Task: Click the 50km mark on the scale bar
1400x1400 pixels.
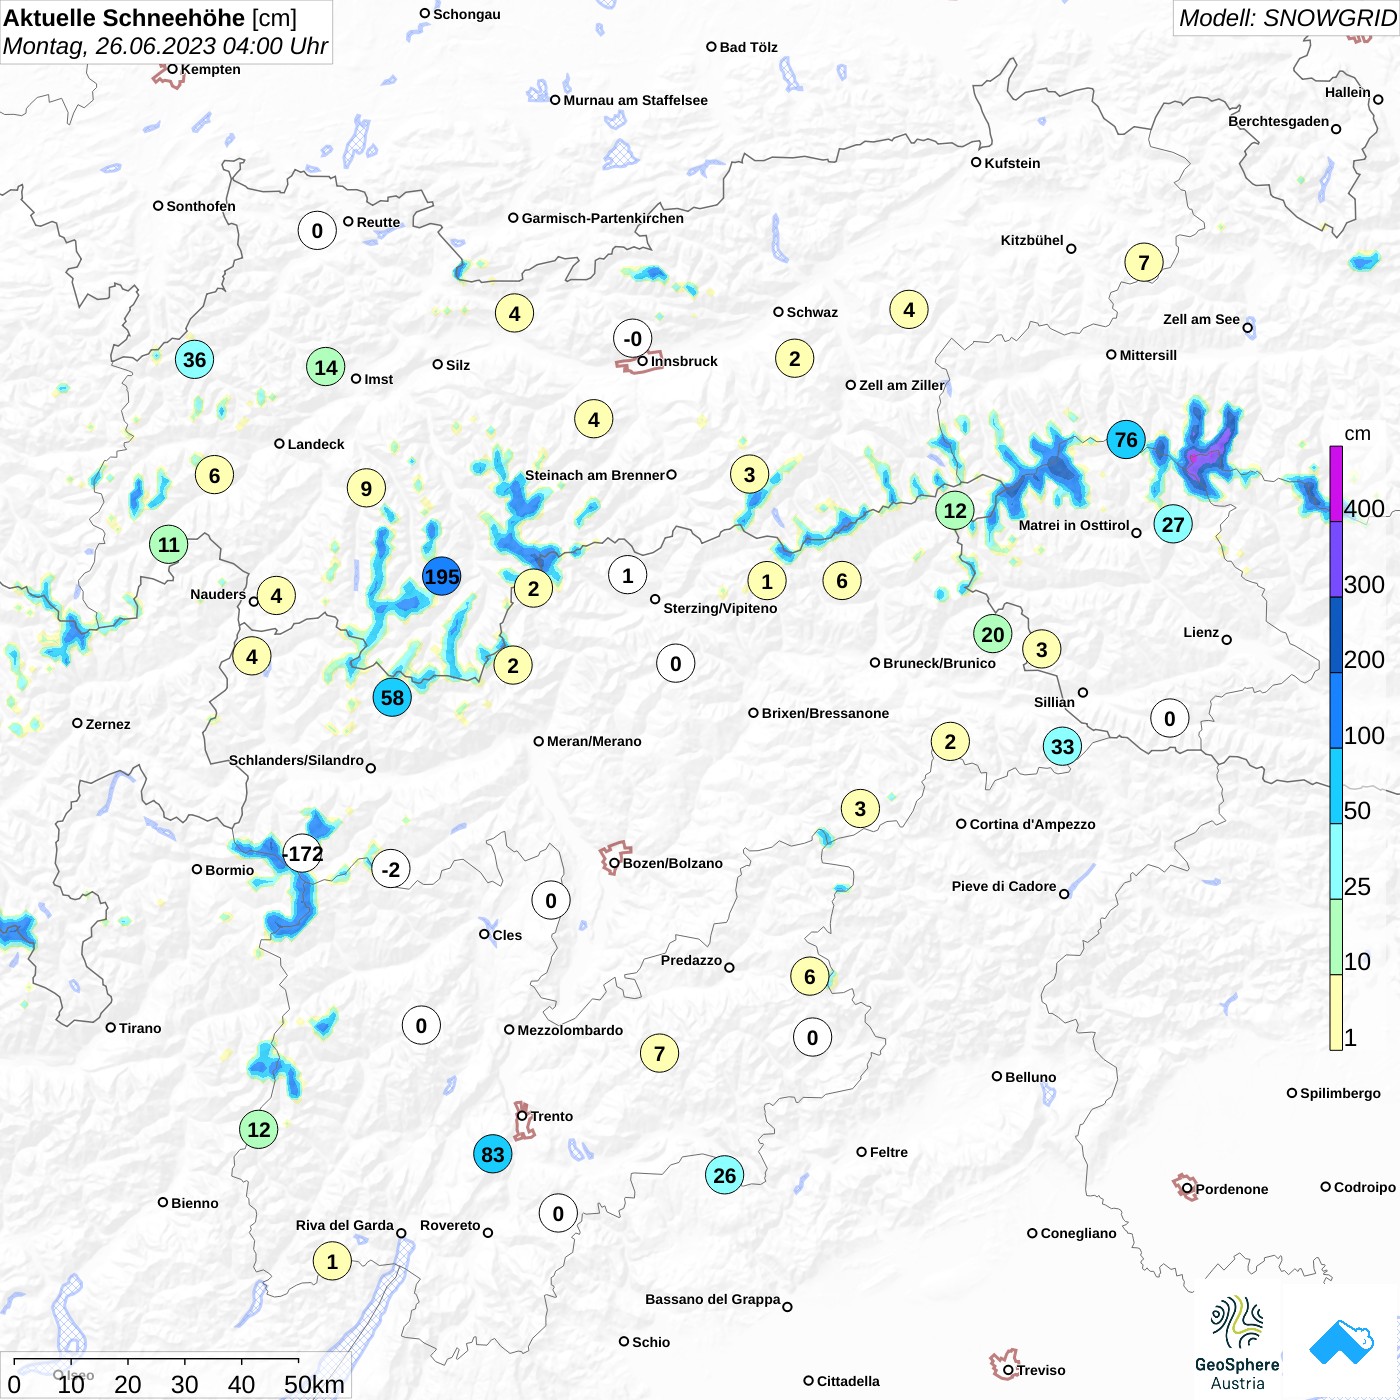Action: pos(314,1384)
